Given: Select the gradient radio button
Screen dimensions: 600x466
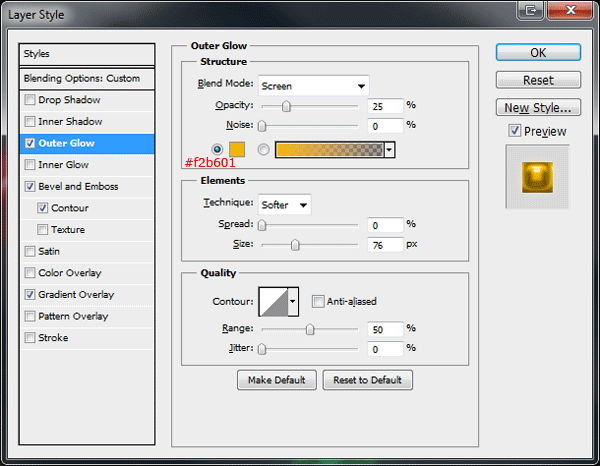Looking at the screenshot, I should 263,149.
